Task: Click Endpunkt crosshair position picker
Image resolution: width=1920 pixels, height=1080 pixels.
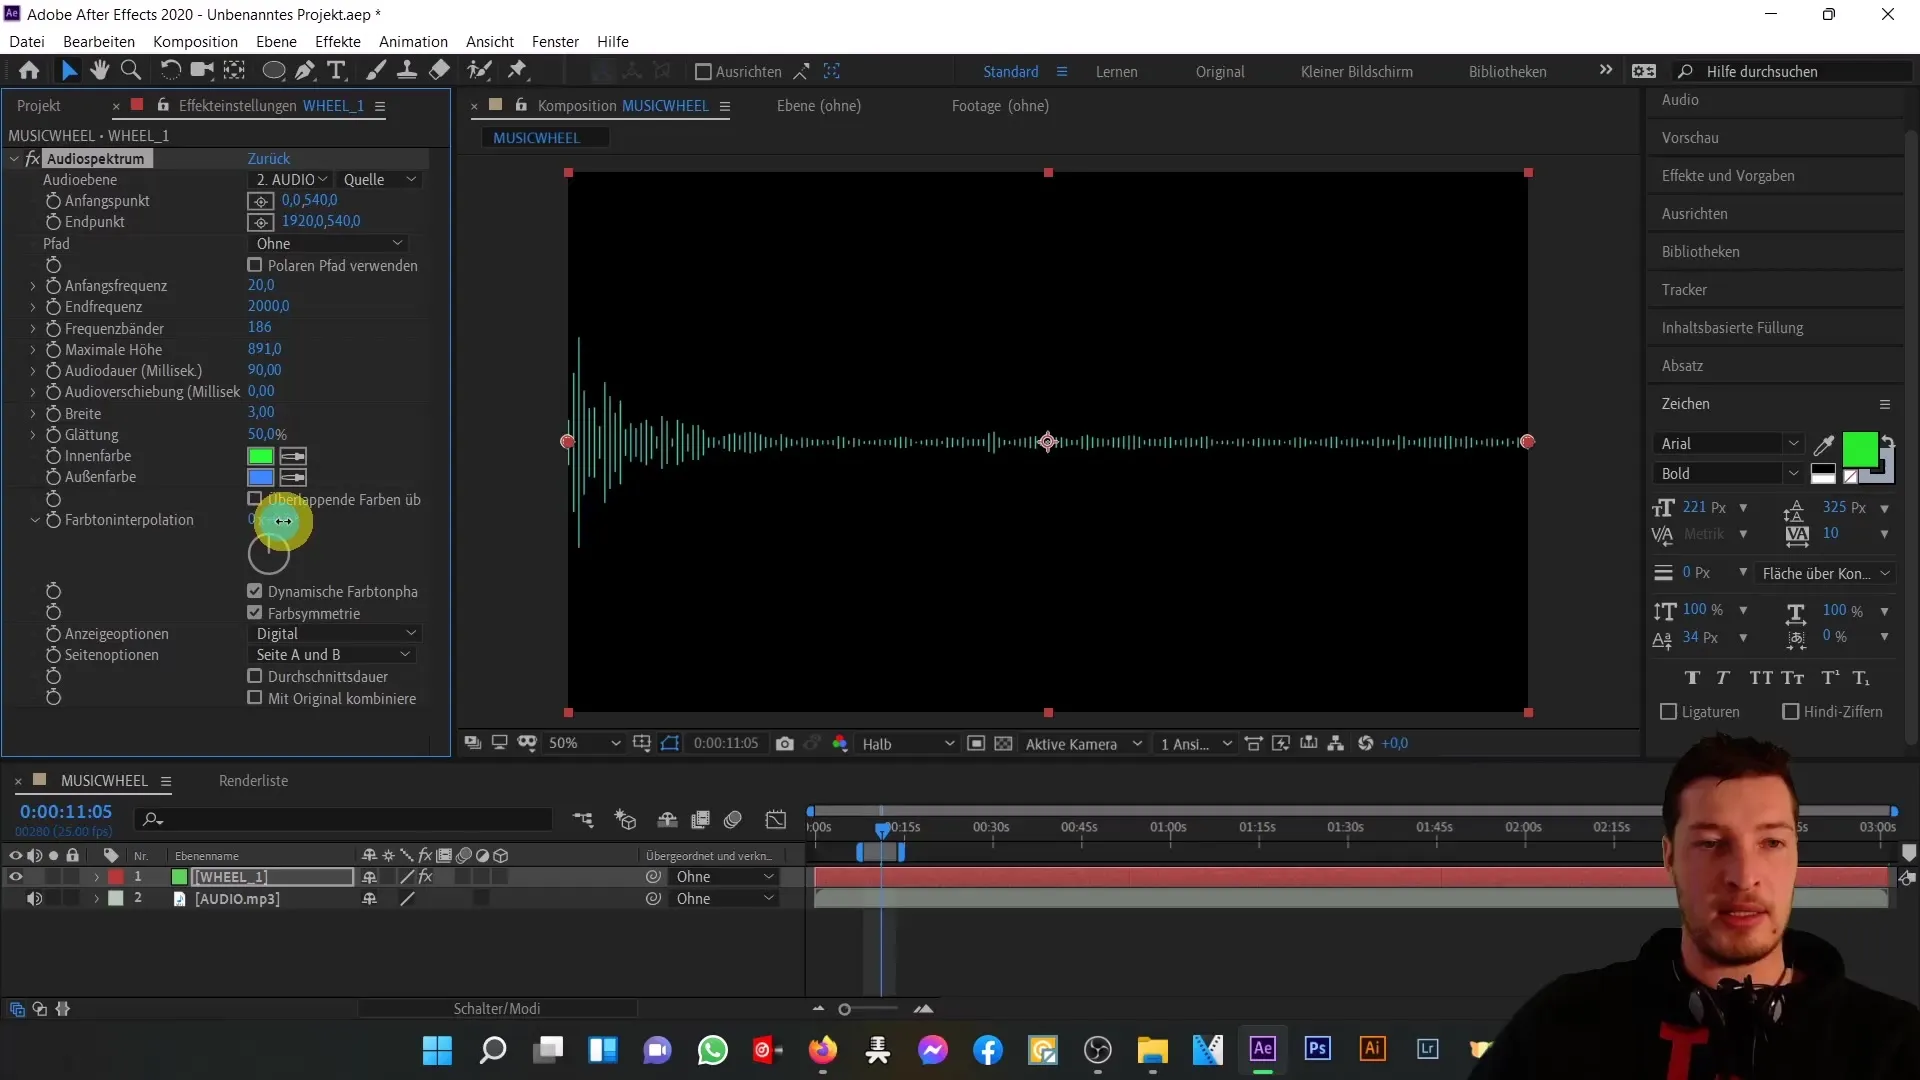Action: [260, 222]
